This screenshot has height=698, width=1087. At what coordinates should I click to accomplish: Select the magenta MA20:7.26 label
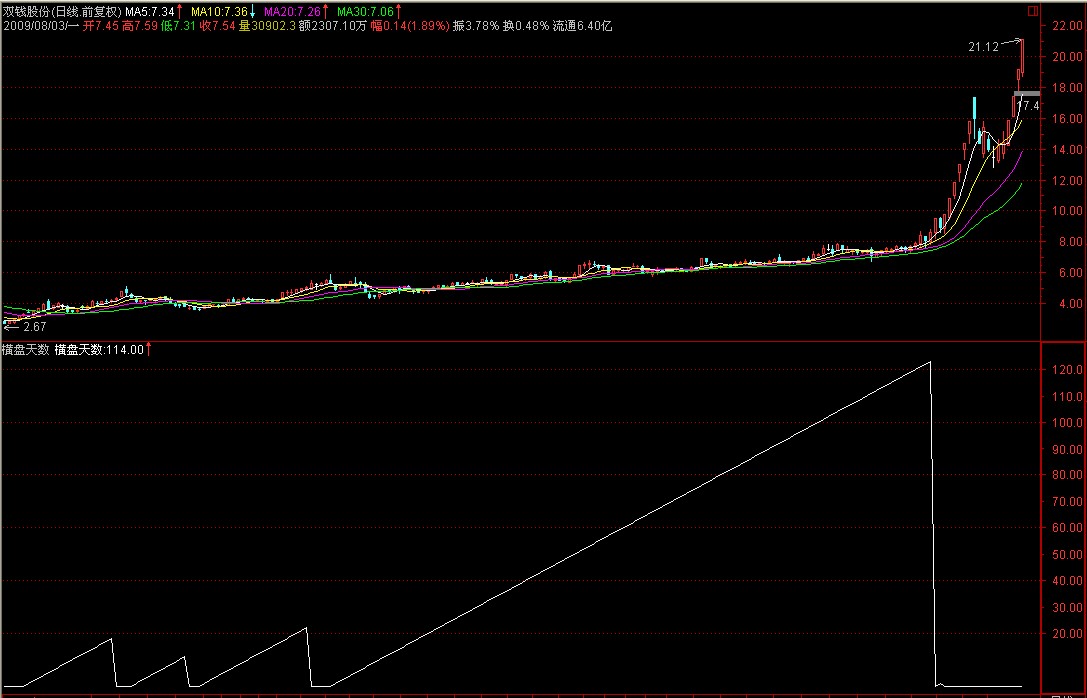coord(293,12)
